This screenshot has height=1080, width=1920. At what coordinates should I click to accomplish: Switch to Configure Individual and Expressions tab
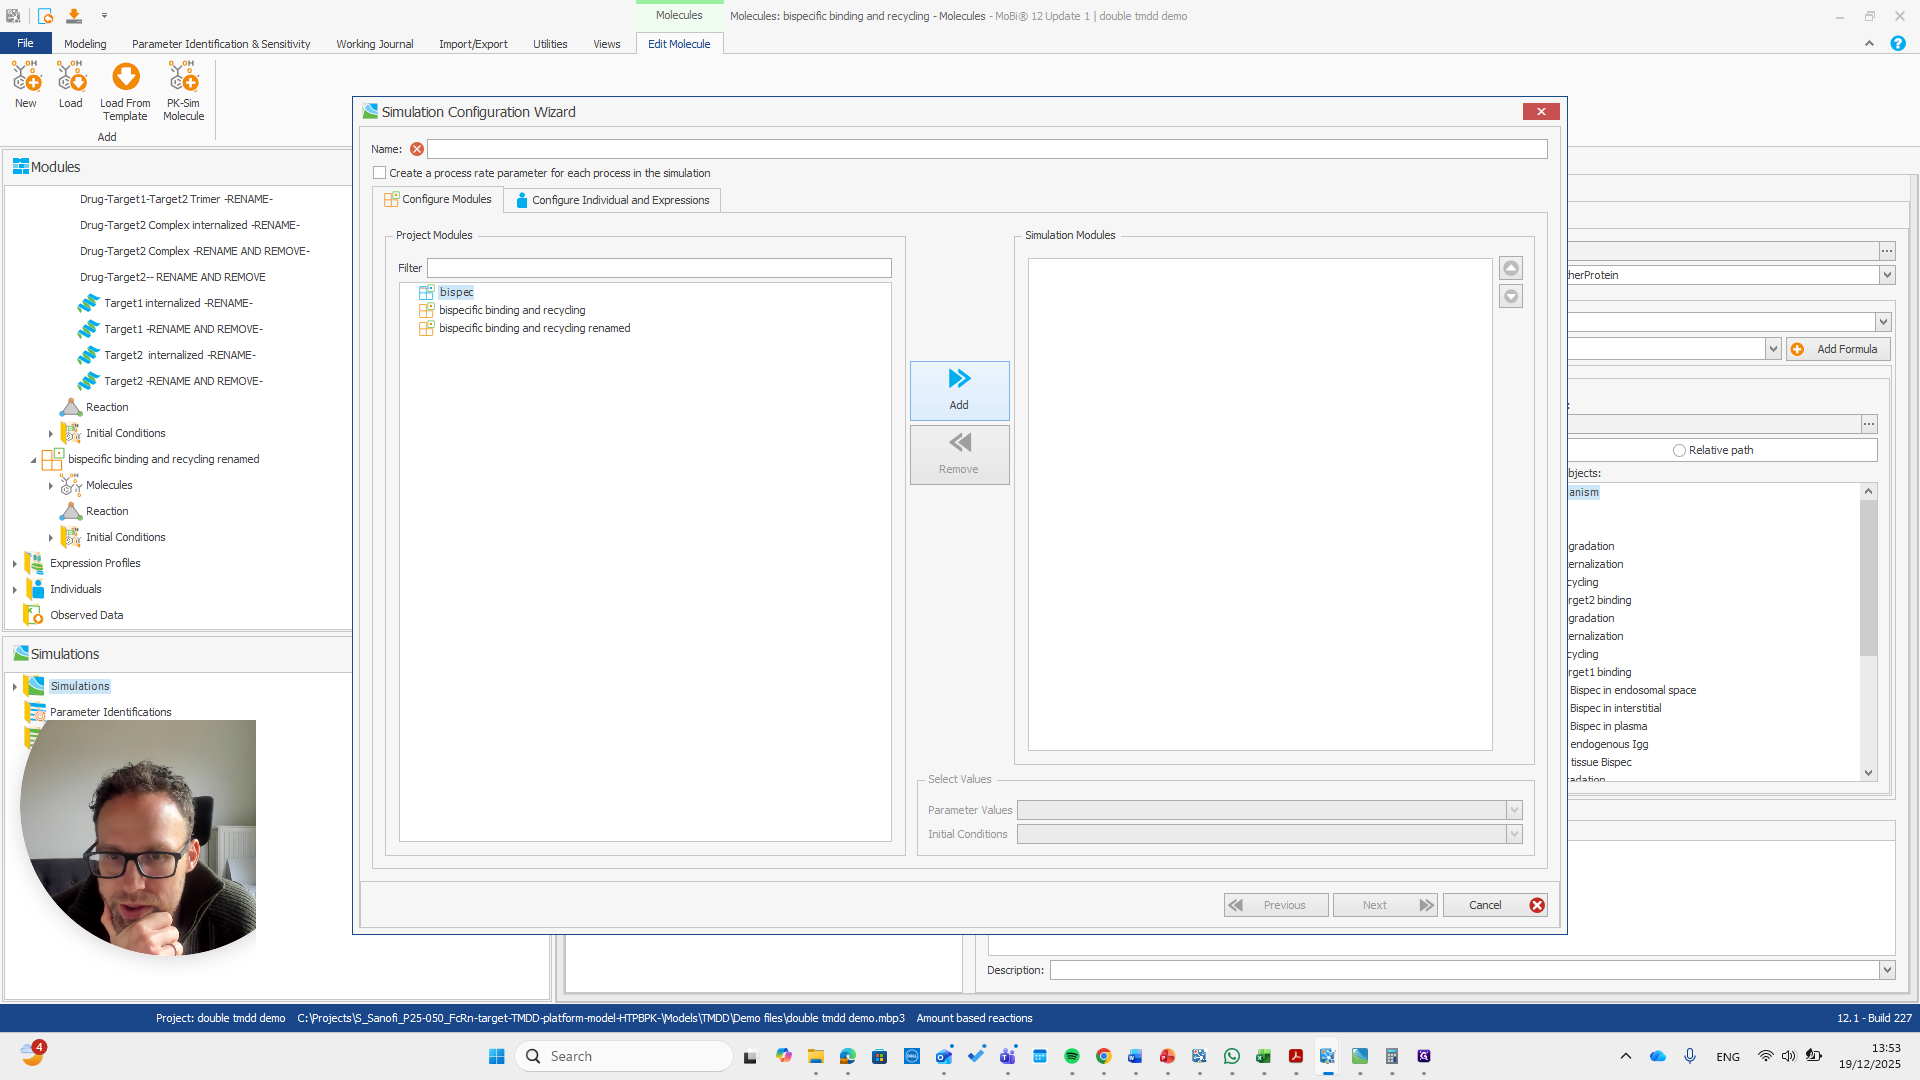pyautogui.click(x=612, y=200)
